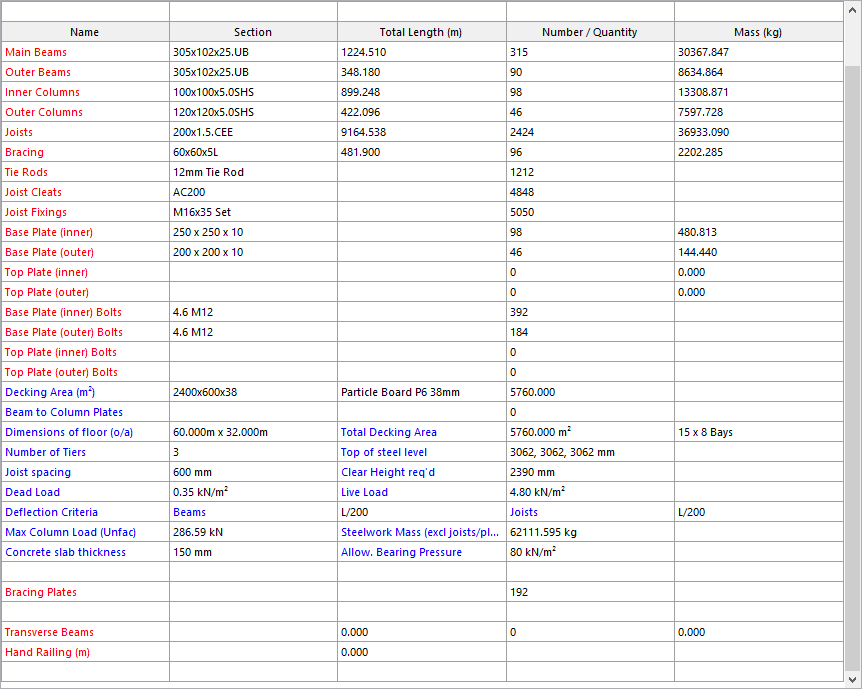Select the Deflection Criteria label cell
Image resolution: width=862 pixels, height=689 pixels.
click(x=85, y=512)
